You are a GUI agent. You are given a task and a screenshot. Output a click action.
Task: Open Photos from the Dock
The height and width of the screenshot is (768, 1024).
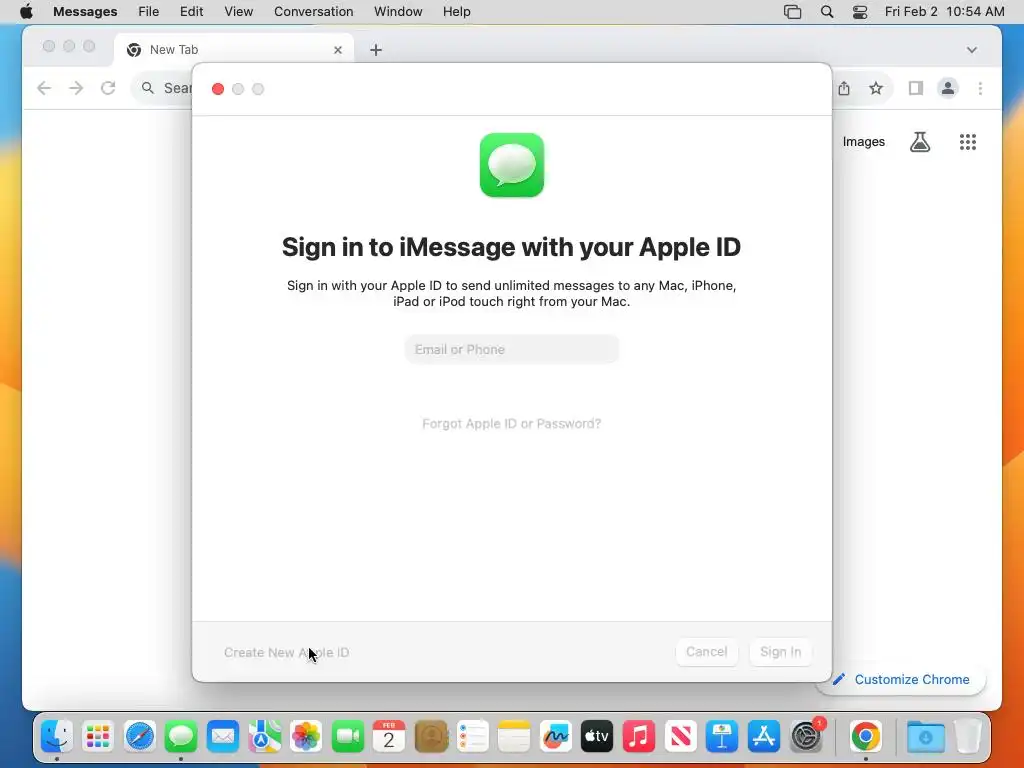click(x=306, y=736)
